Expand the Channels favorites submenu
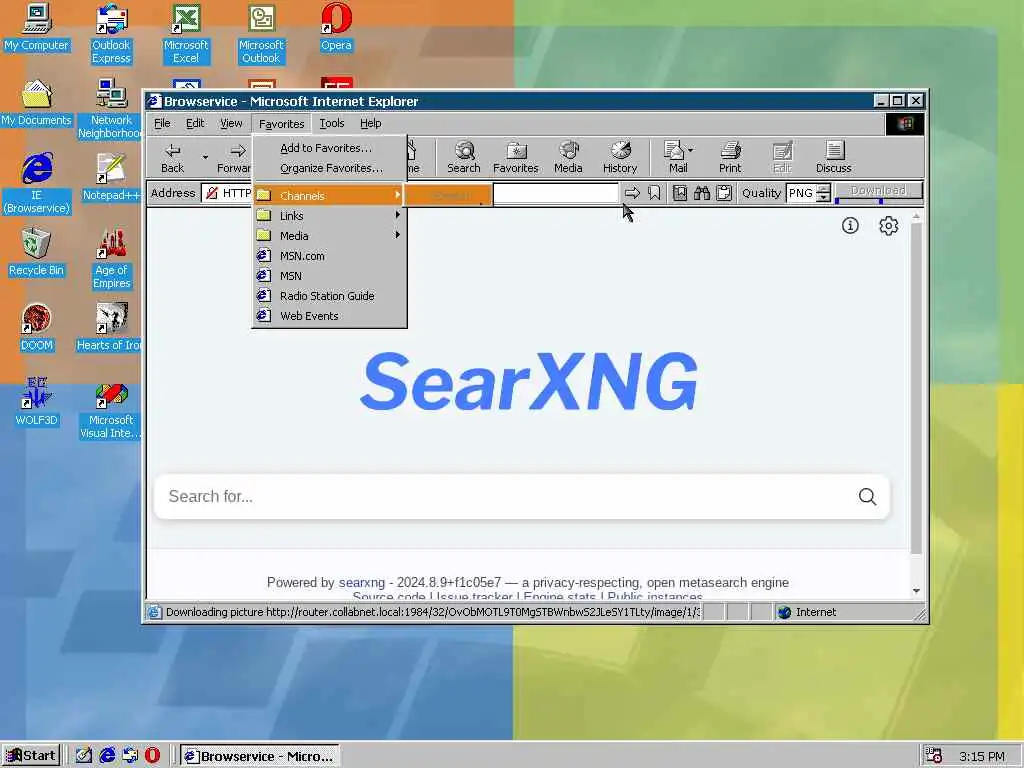 click(x=329, y=195)
